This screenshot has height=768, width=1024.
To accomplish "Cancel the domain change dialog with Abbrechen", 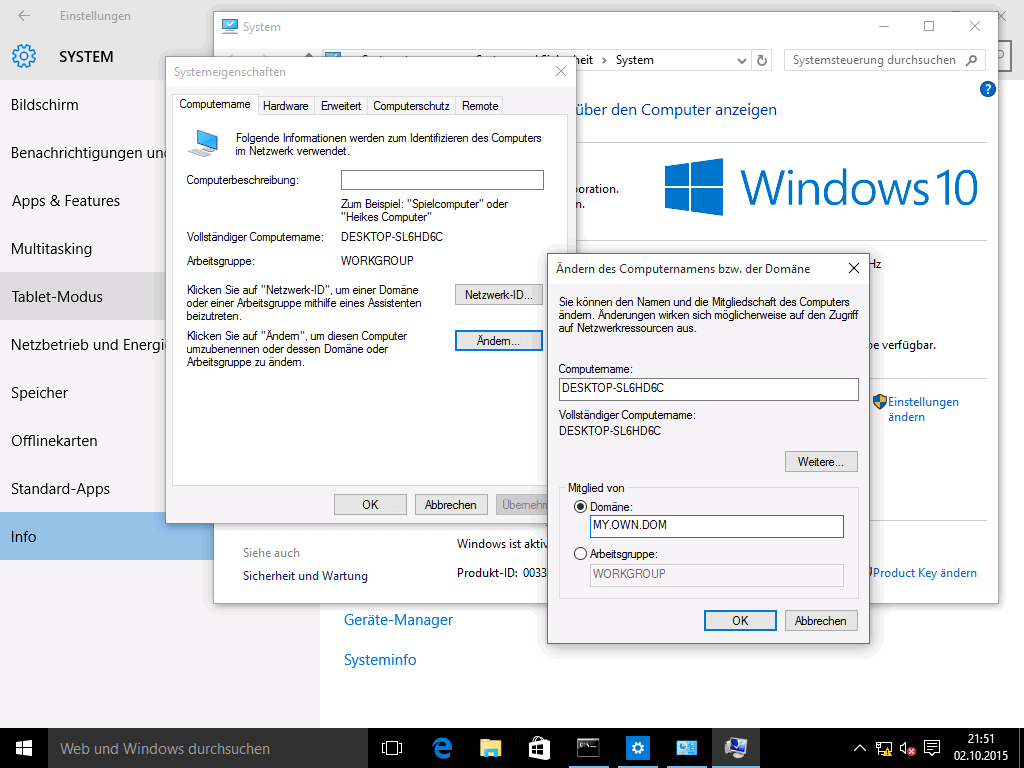I will 821,620.
